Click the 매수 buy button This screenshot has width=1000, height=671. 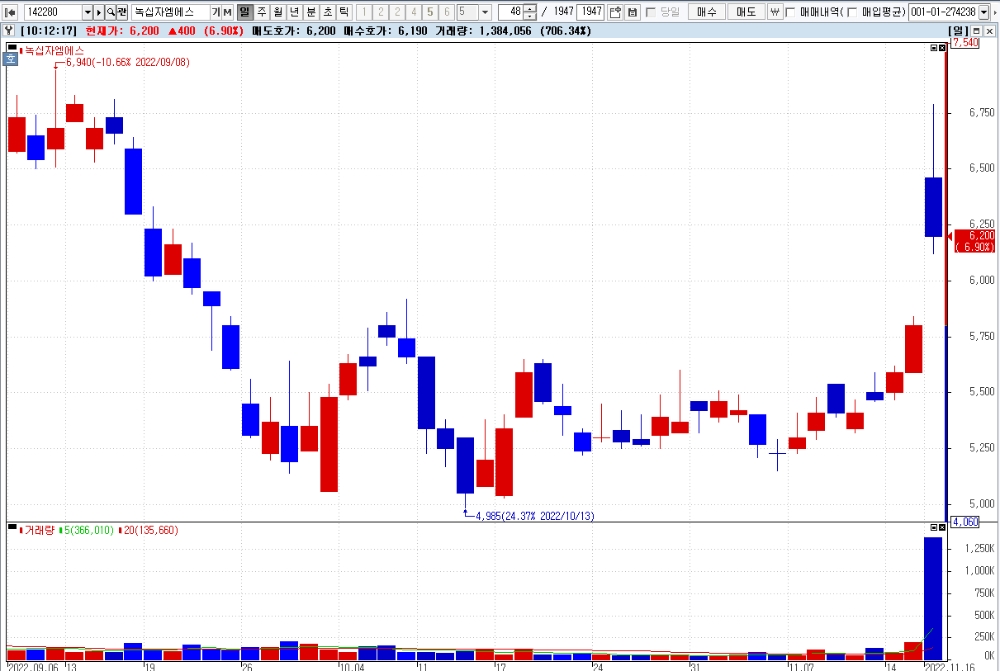point(707,11)
